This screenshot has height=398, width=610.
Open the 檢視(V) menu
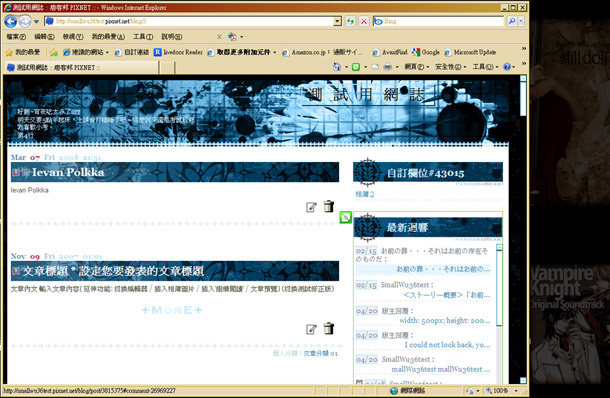[x=73, y=37]
